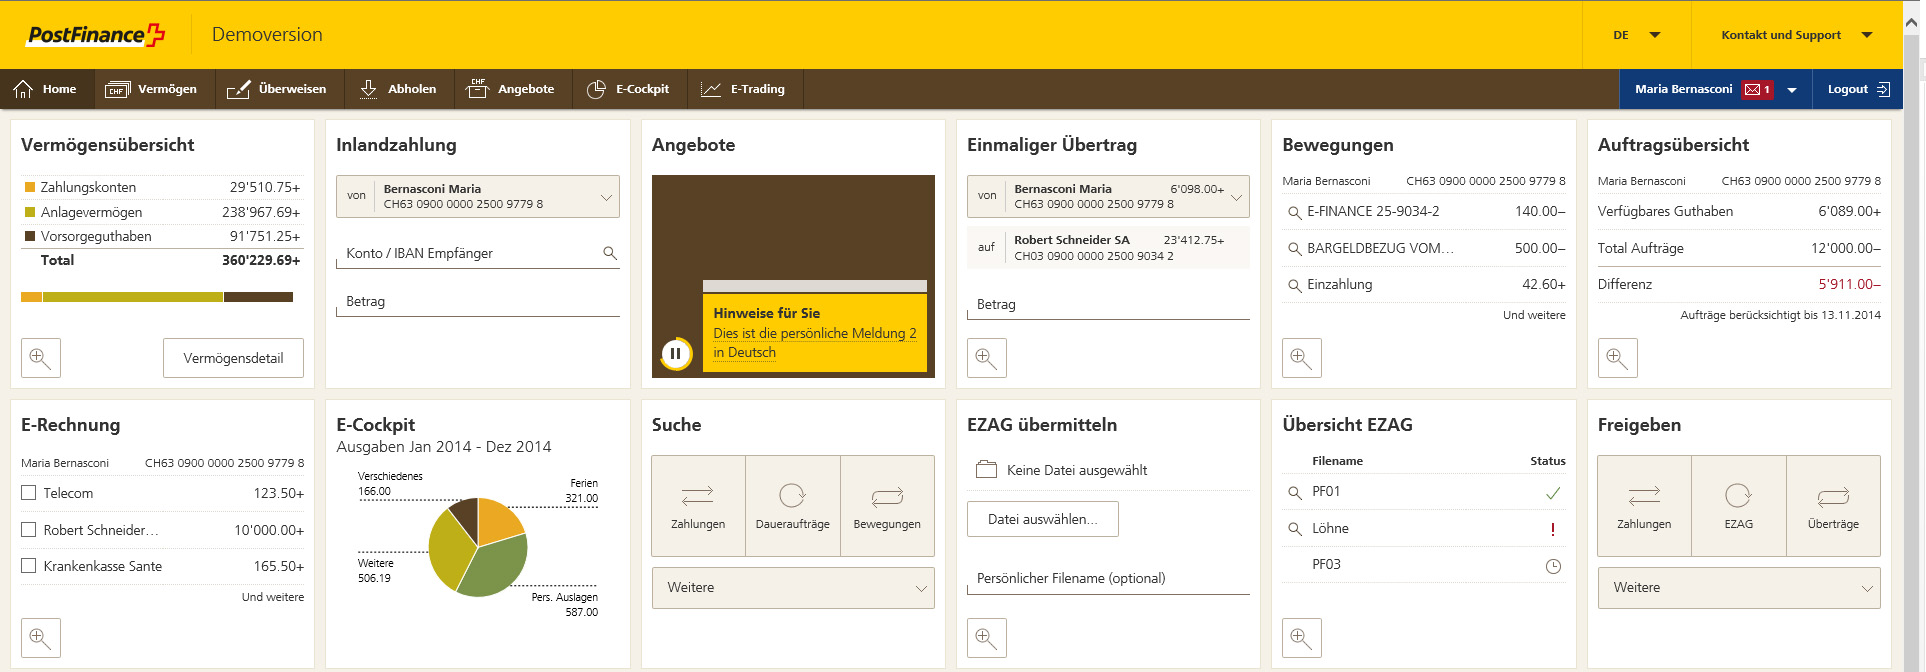Viewport: 1926px width, 672px height.
Task: Open the mail notification icon beside Maria Bernasconi
Action: click(x=1757, y=89)
